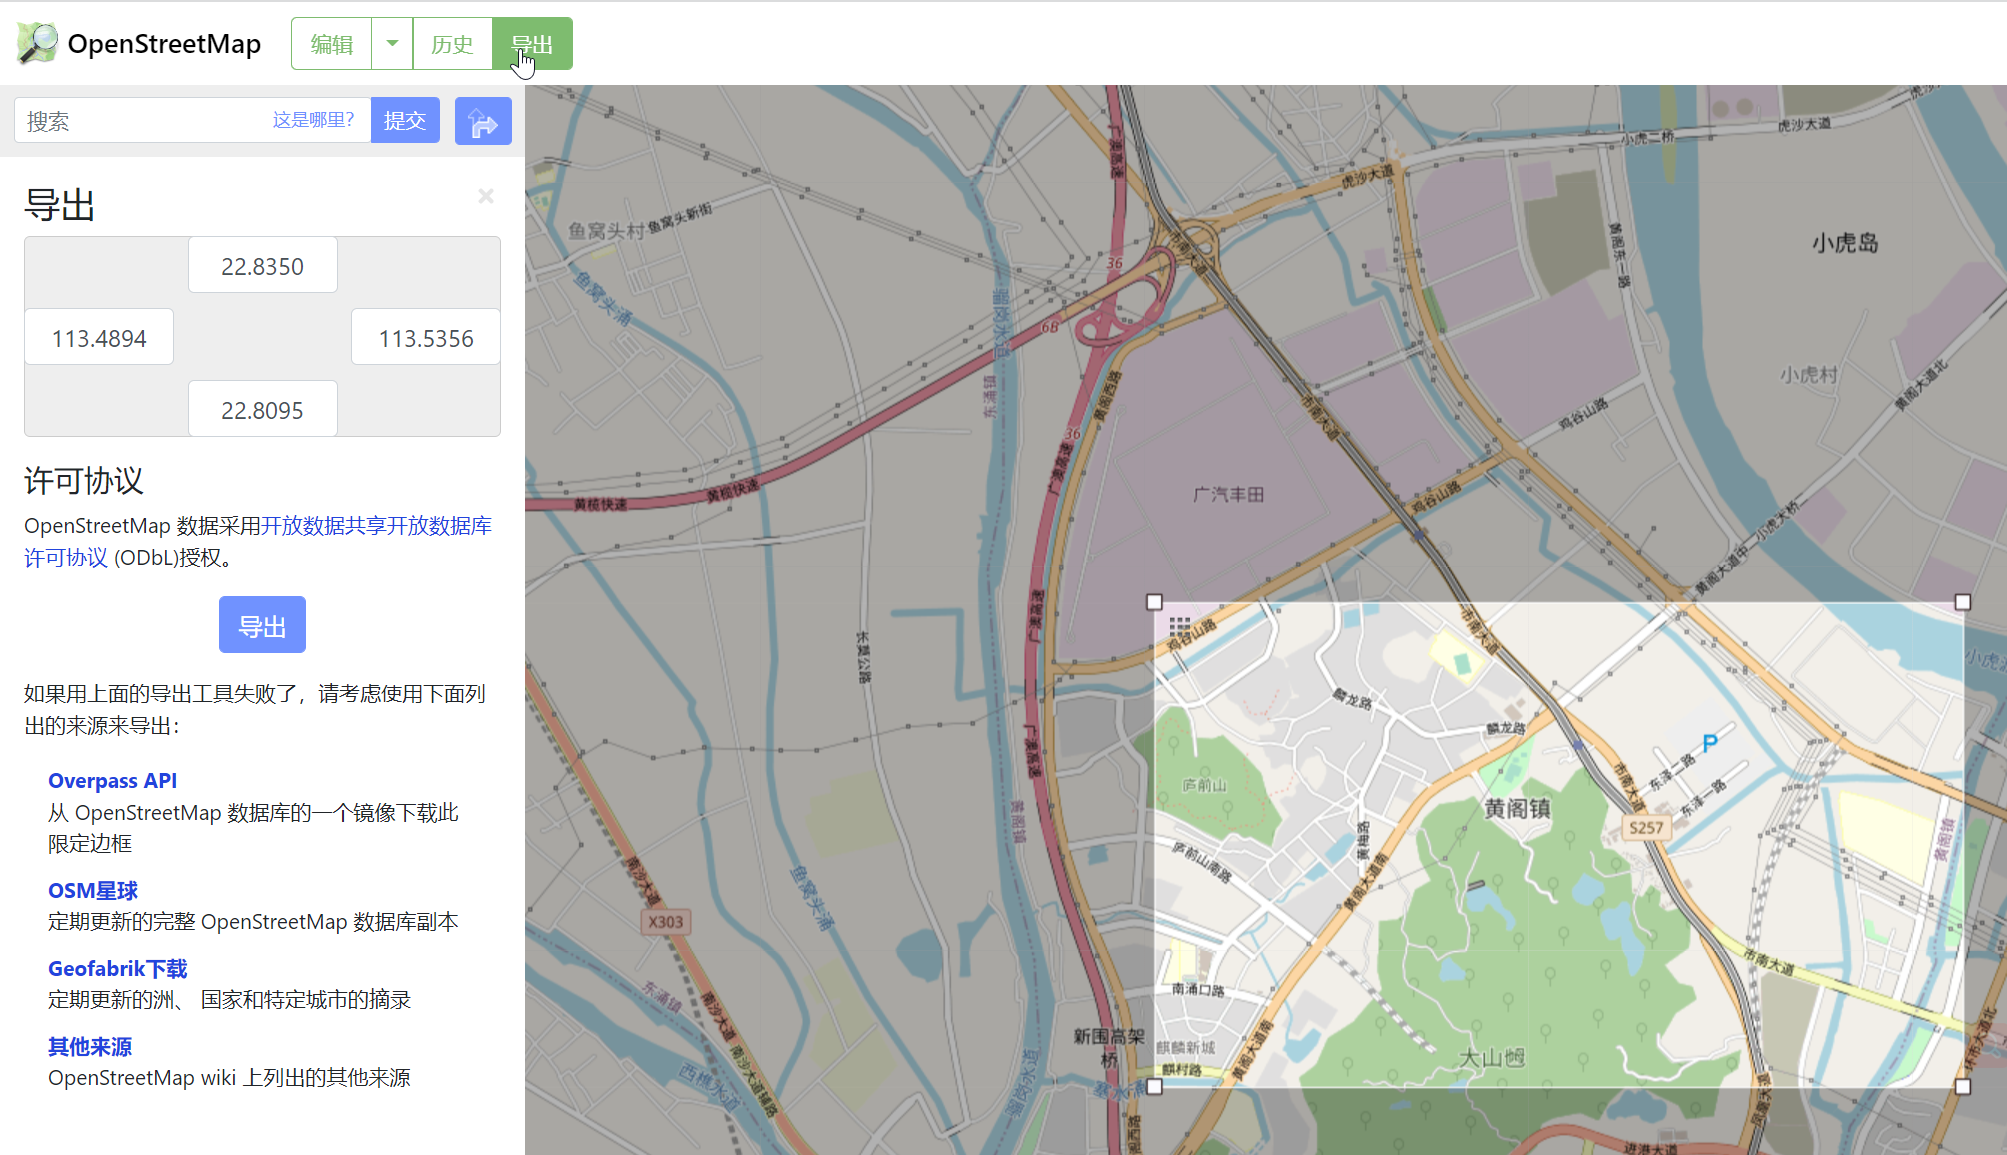Image resolution: width=2007 pixels, height=1155 pixels.
Task: Click the 小虎岛 label on map
Action: pos(1845,243)
